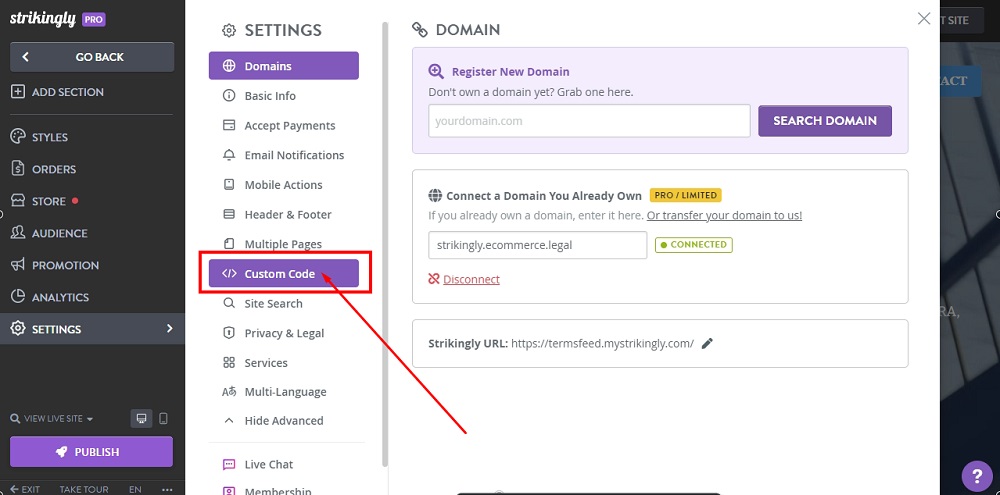Select the Domains settings tab

point(284,66)
